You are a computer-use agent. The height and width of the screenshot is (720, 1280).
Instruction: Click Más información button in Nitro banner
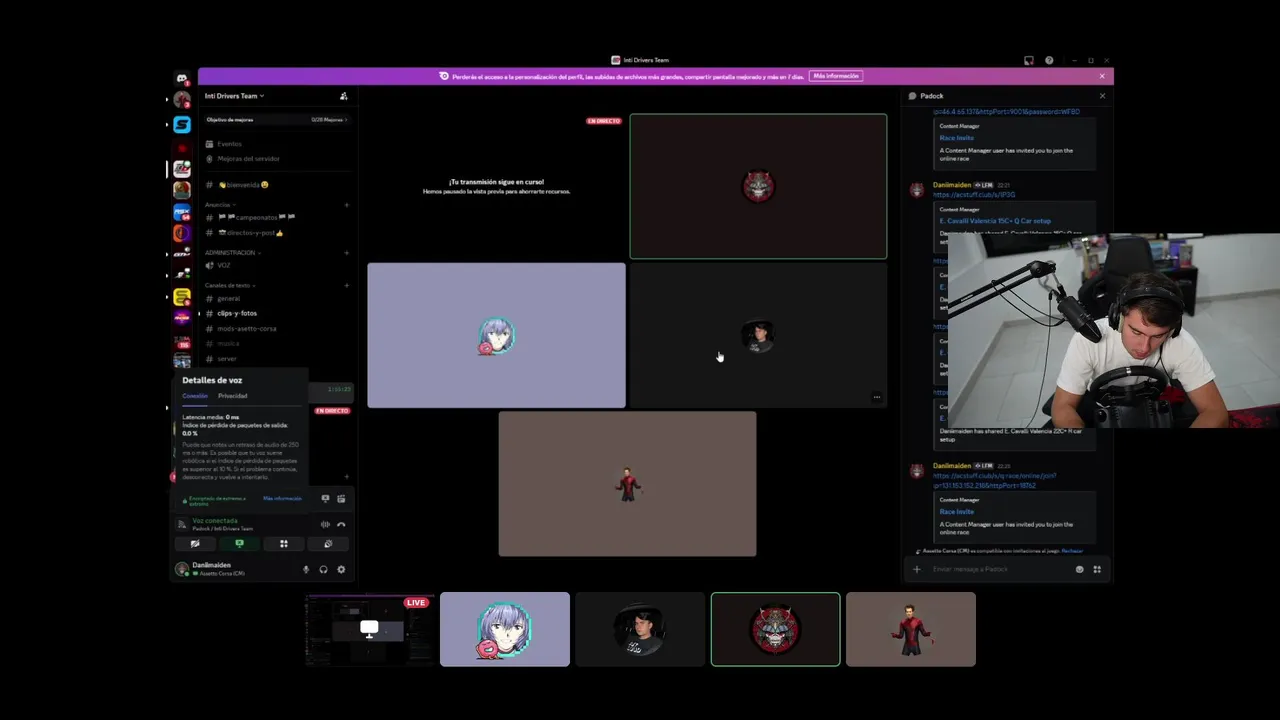click(835, 76)
